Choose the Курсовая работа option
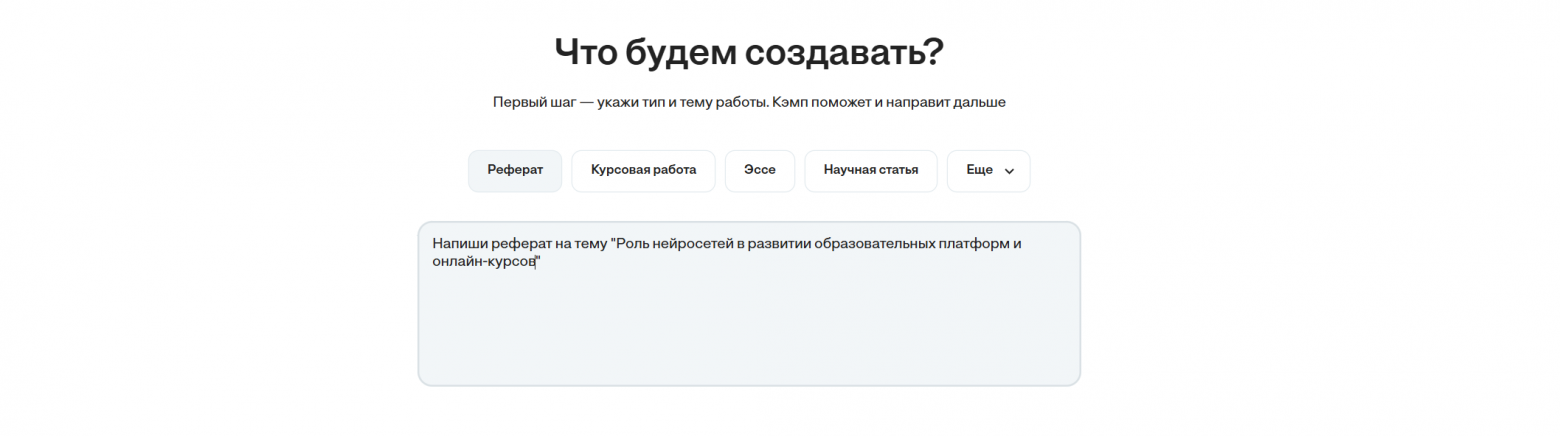Viewport: 1560px width, 436px height. click(x=643, y=170)
